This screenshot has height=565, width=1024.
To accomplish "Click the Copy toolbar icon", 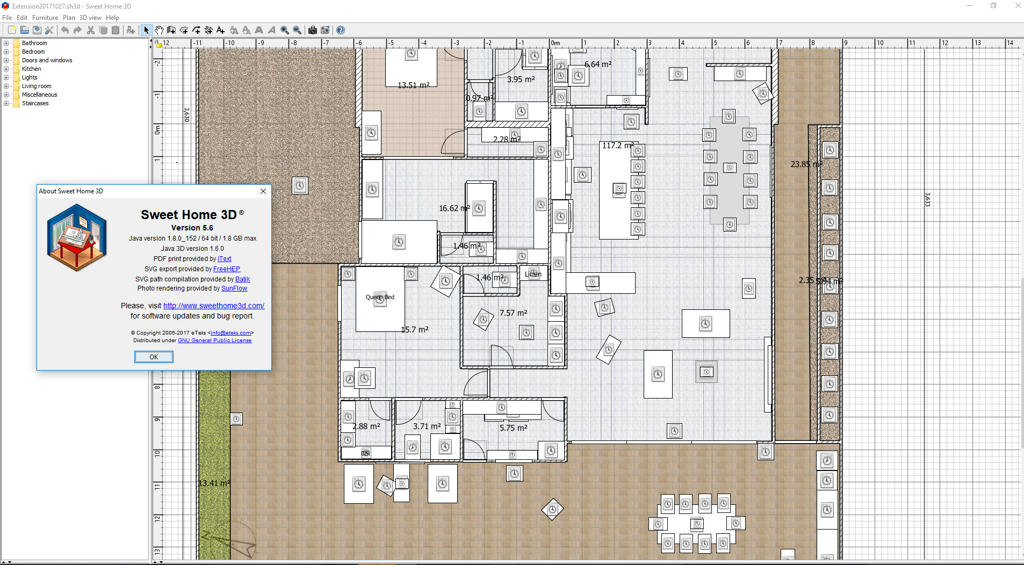I will point(103,30).
